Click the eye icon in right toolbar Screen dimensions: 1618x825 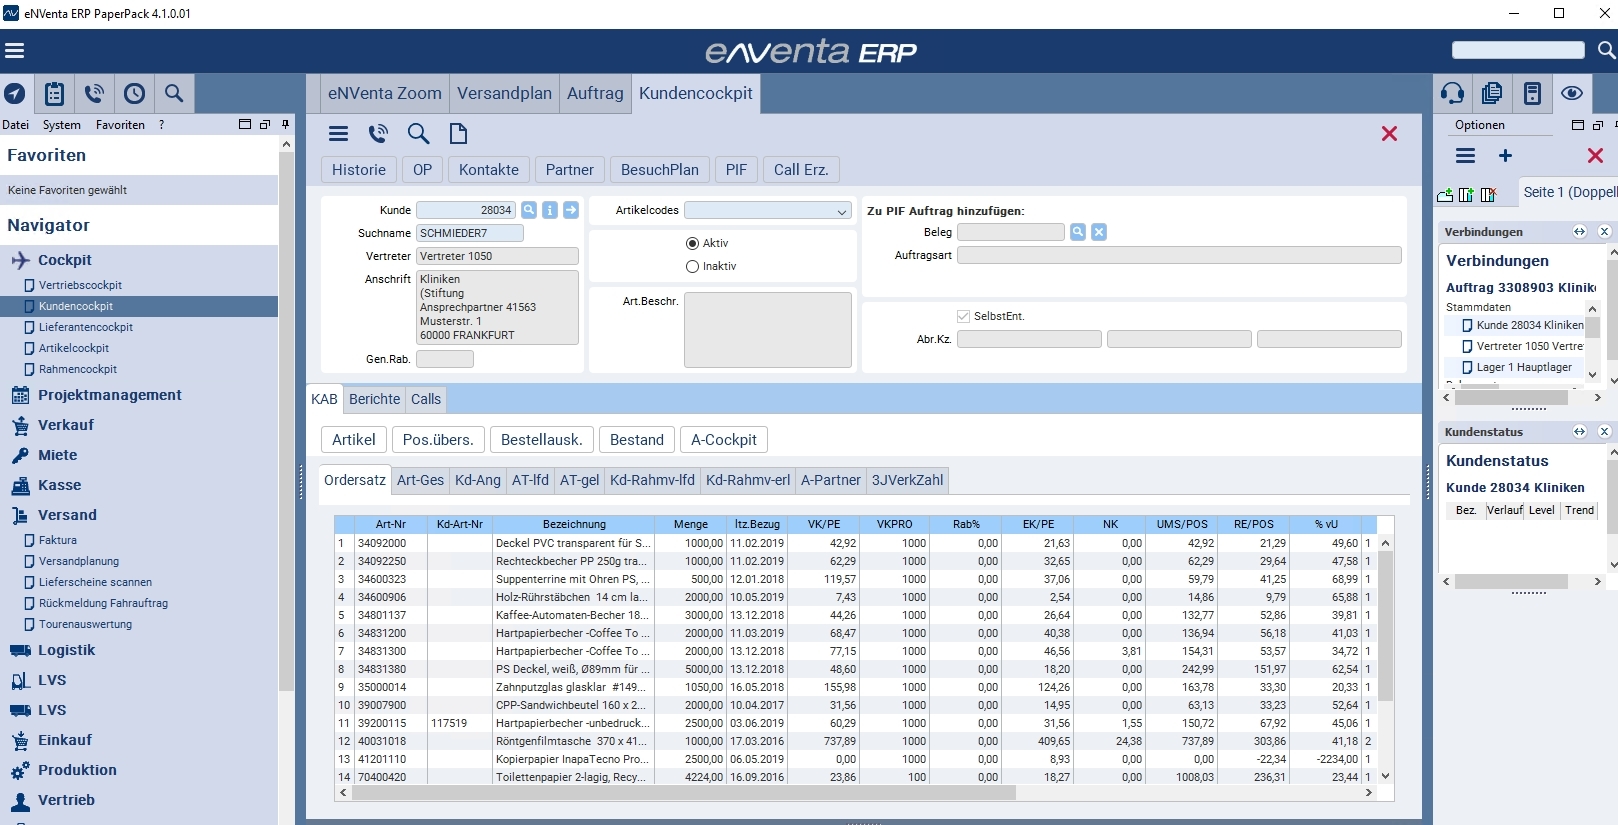1572,94
